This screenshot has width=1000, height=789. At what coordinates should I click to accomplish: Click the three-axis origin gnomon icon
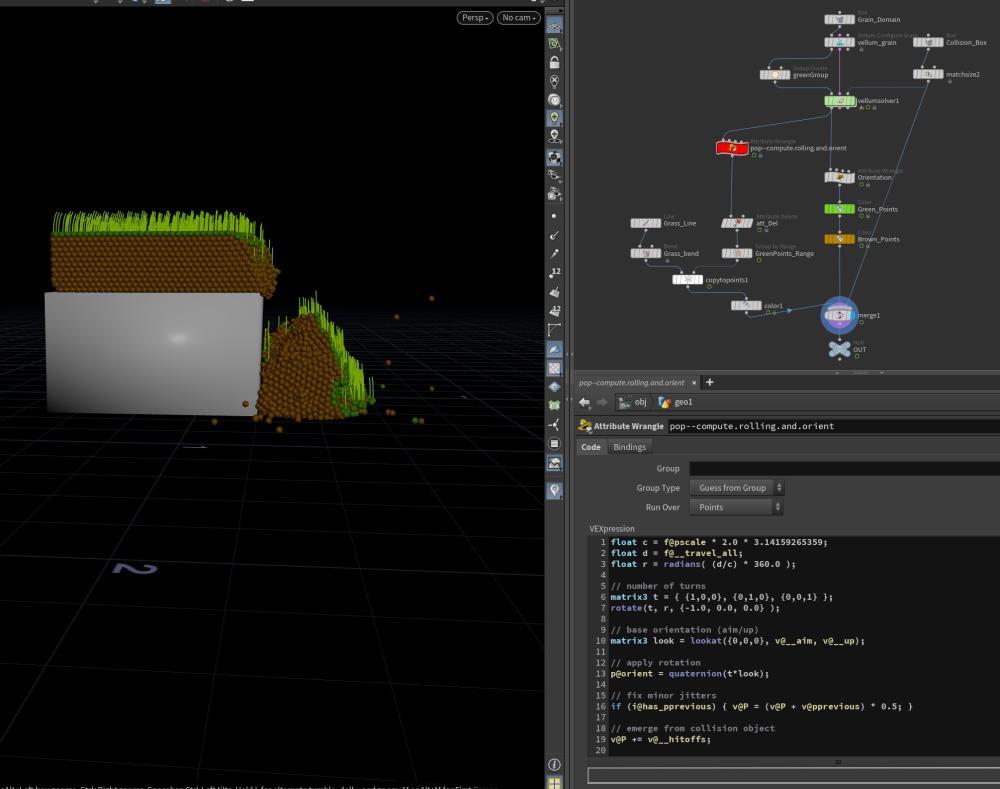click(554, 425)
